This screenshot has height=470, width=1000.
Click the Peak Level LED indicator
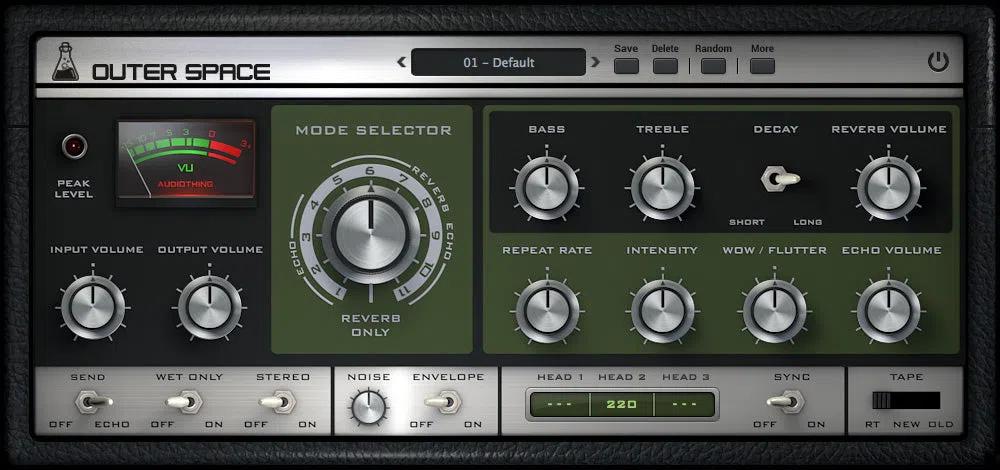(x=75, y=147)
